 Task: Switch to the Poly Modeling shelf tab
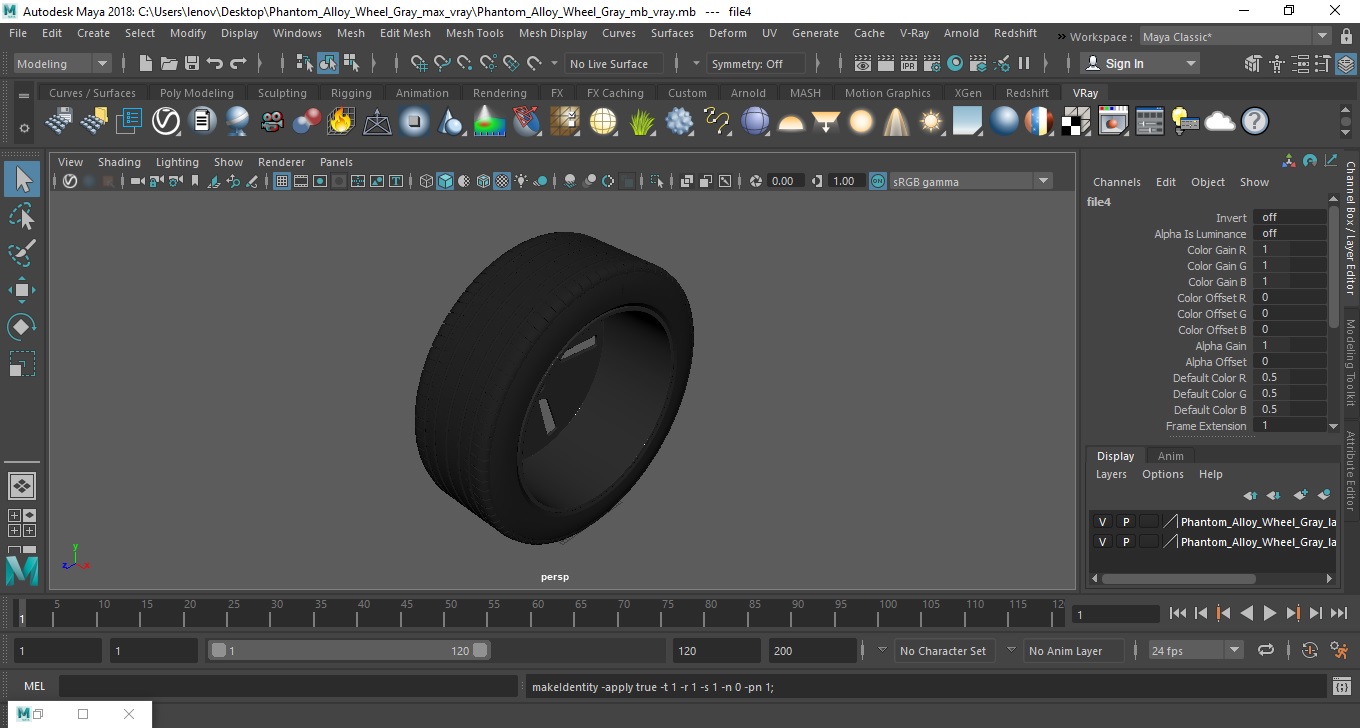(196, 93)
